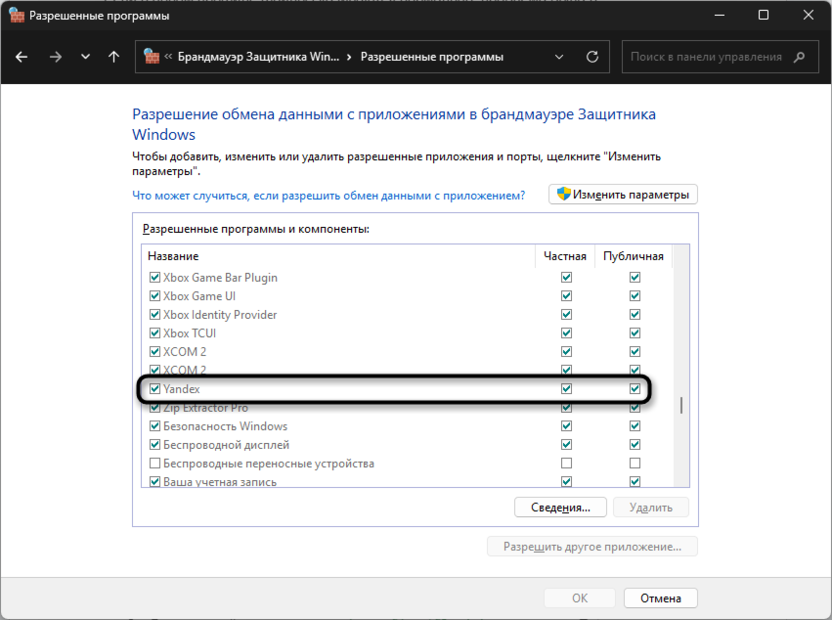
Task: Click the Разрешенные программы breadcrumb item
Action: point(431,57)
